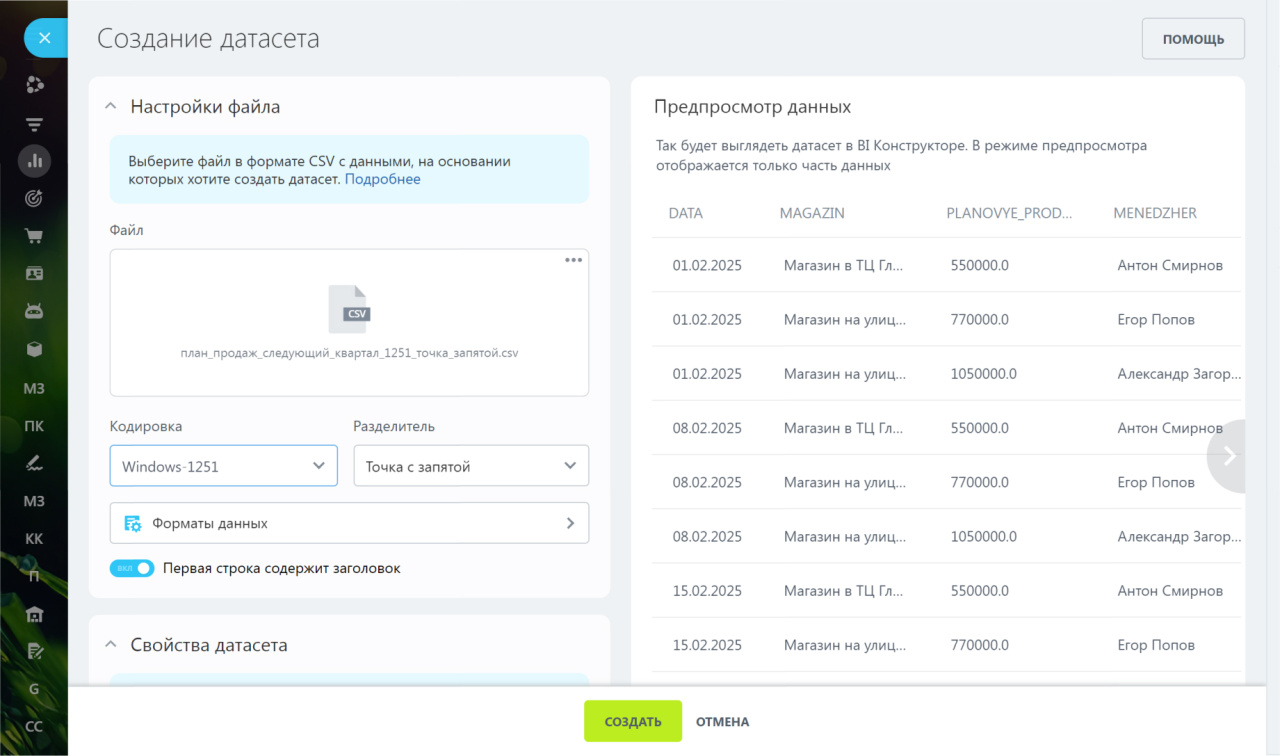Click the box inventory icon in sidebar

(x=34, y=349)
